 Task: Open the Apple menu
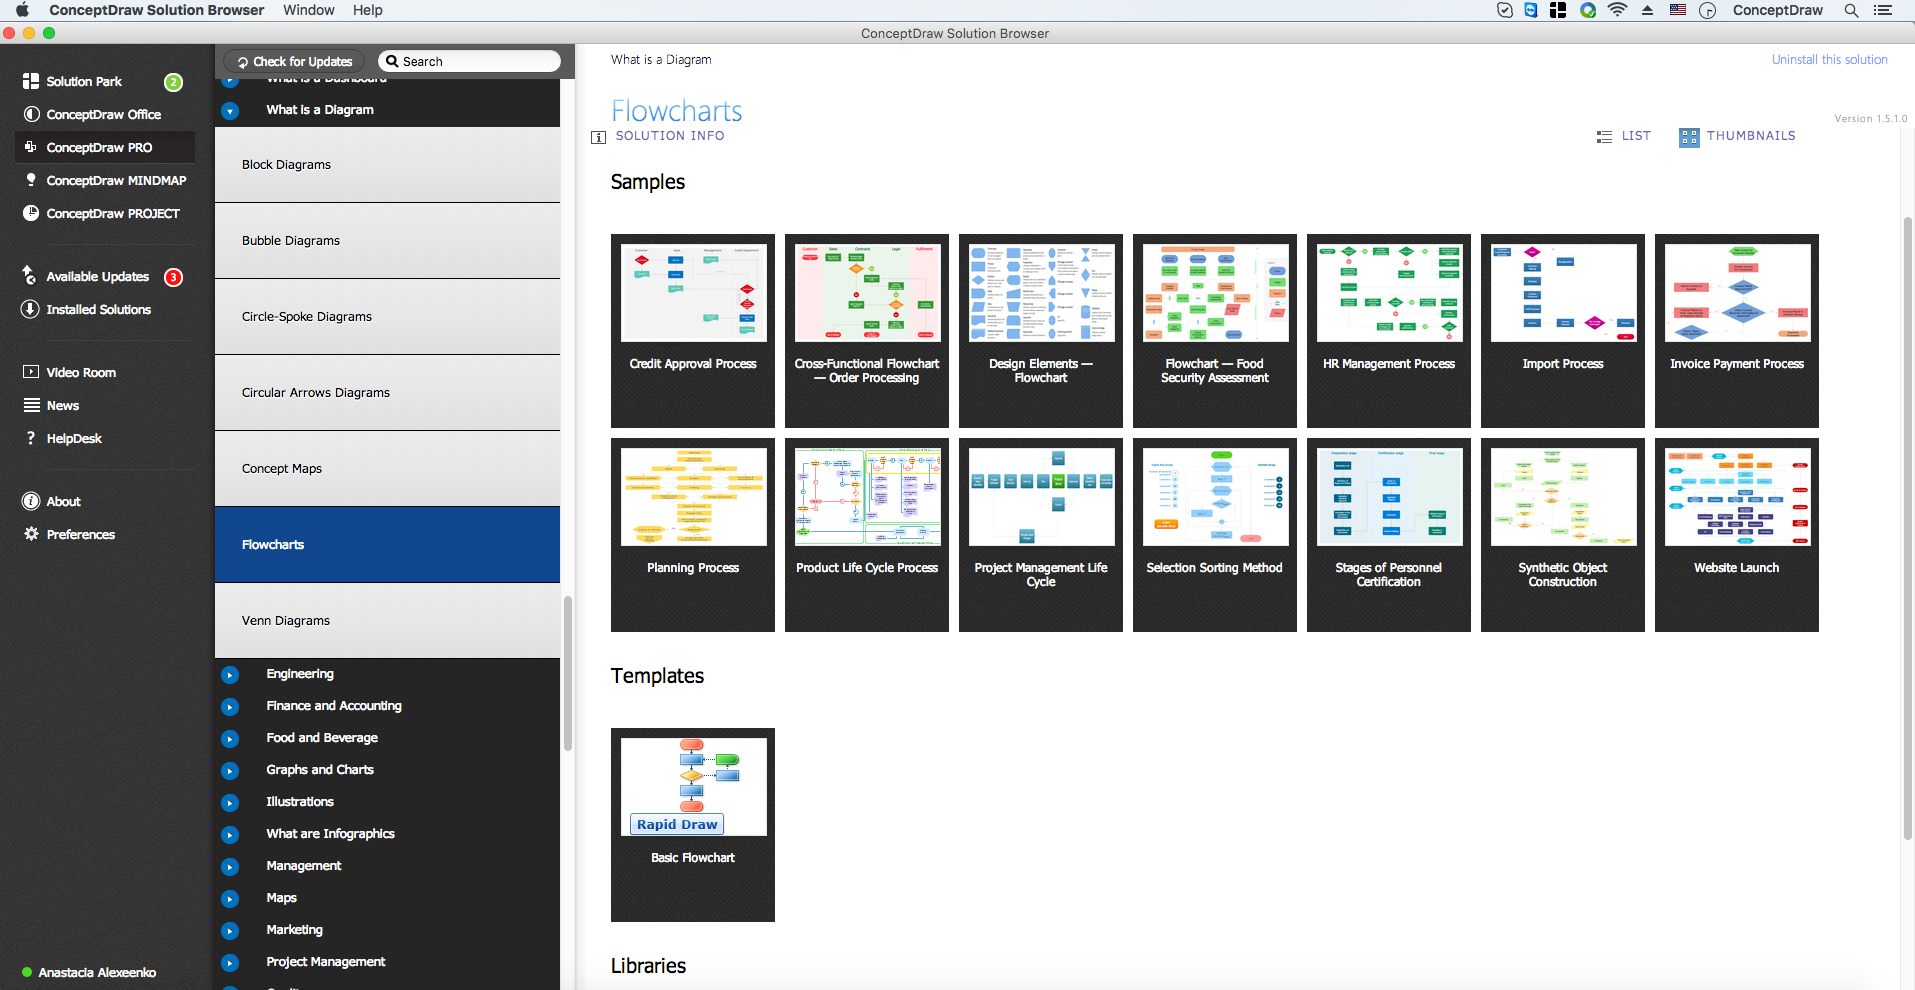(x=22, y=10)
